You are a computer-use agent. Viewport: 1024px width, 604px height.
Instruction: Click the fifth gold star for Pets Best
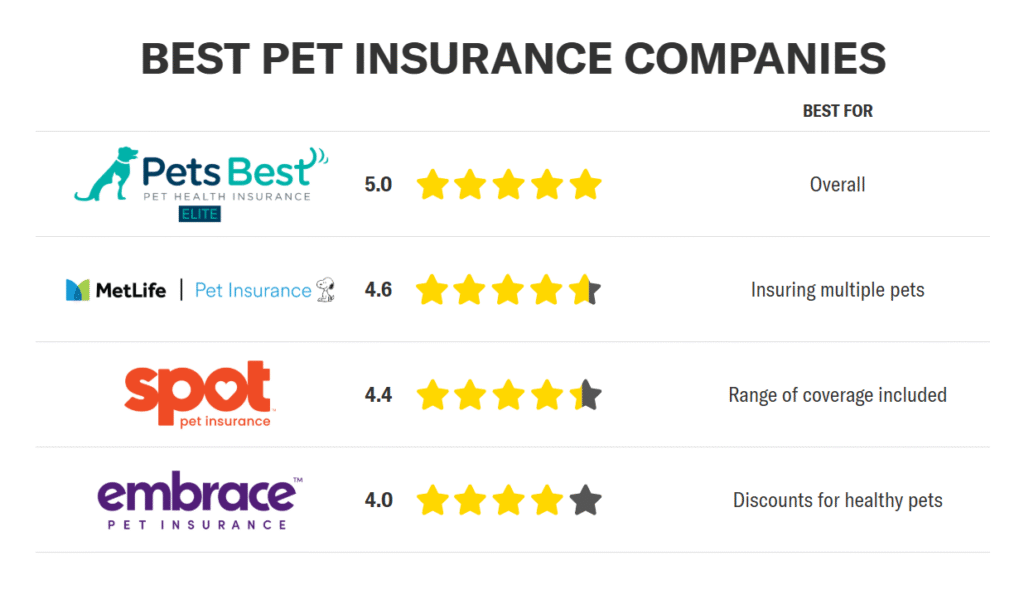(x=585, y=184)
